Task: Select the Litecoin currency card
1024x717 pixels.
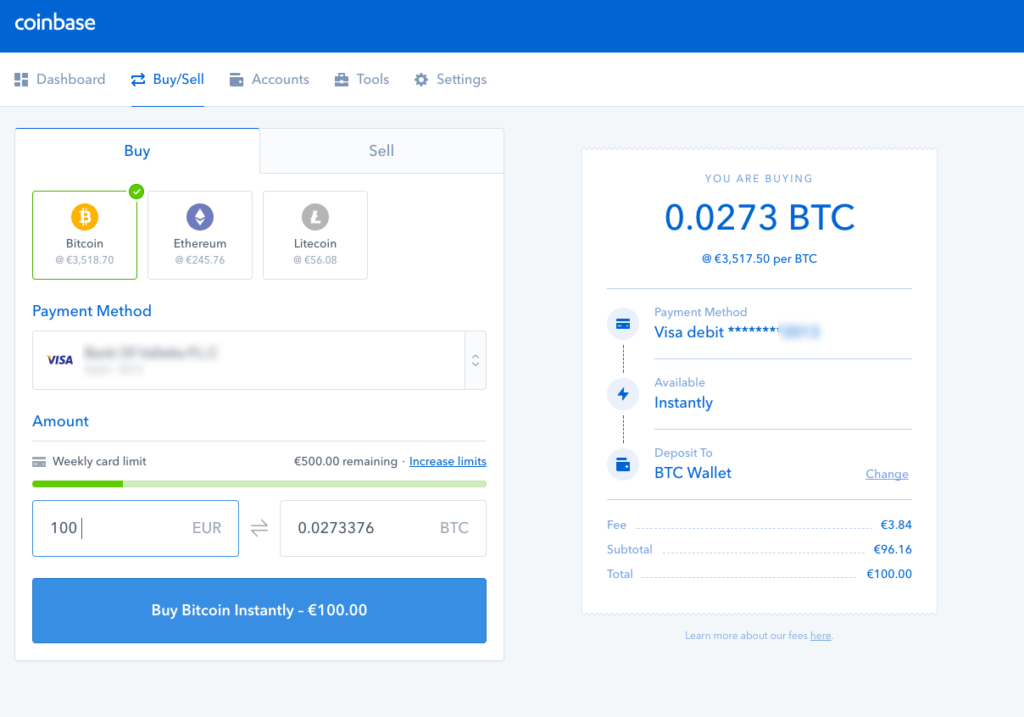Action: [315, 235]
